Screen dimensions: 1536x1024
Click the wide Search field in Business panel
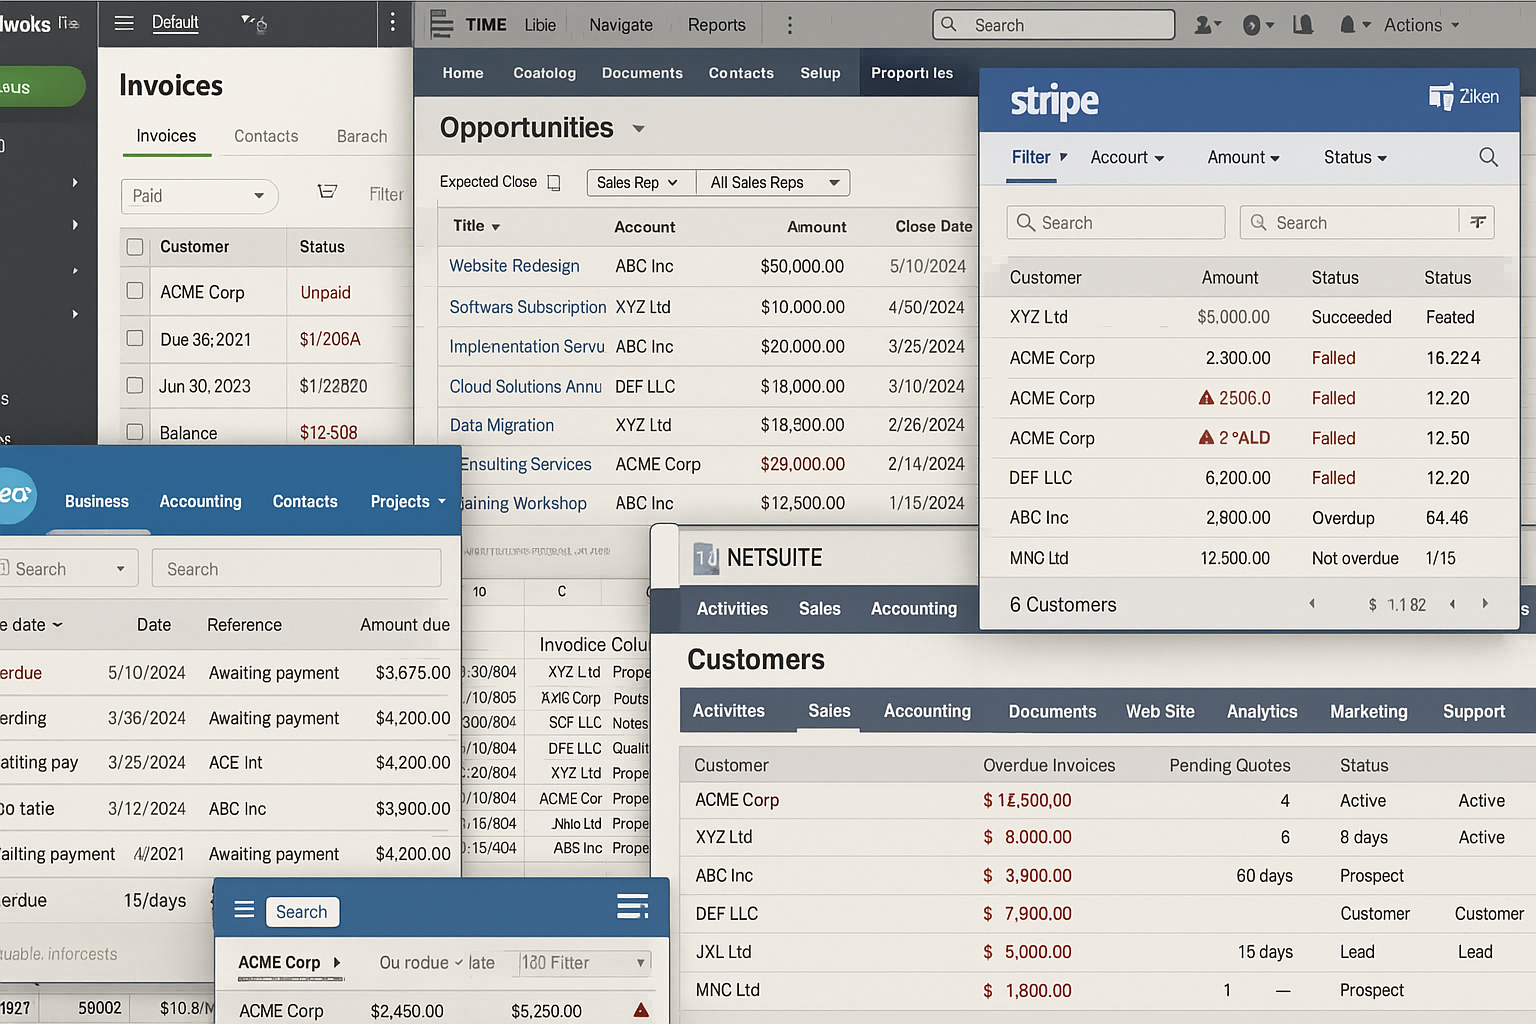click(x=297, y=568)
